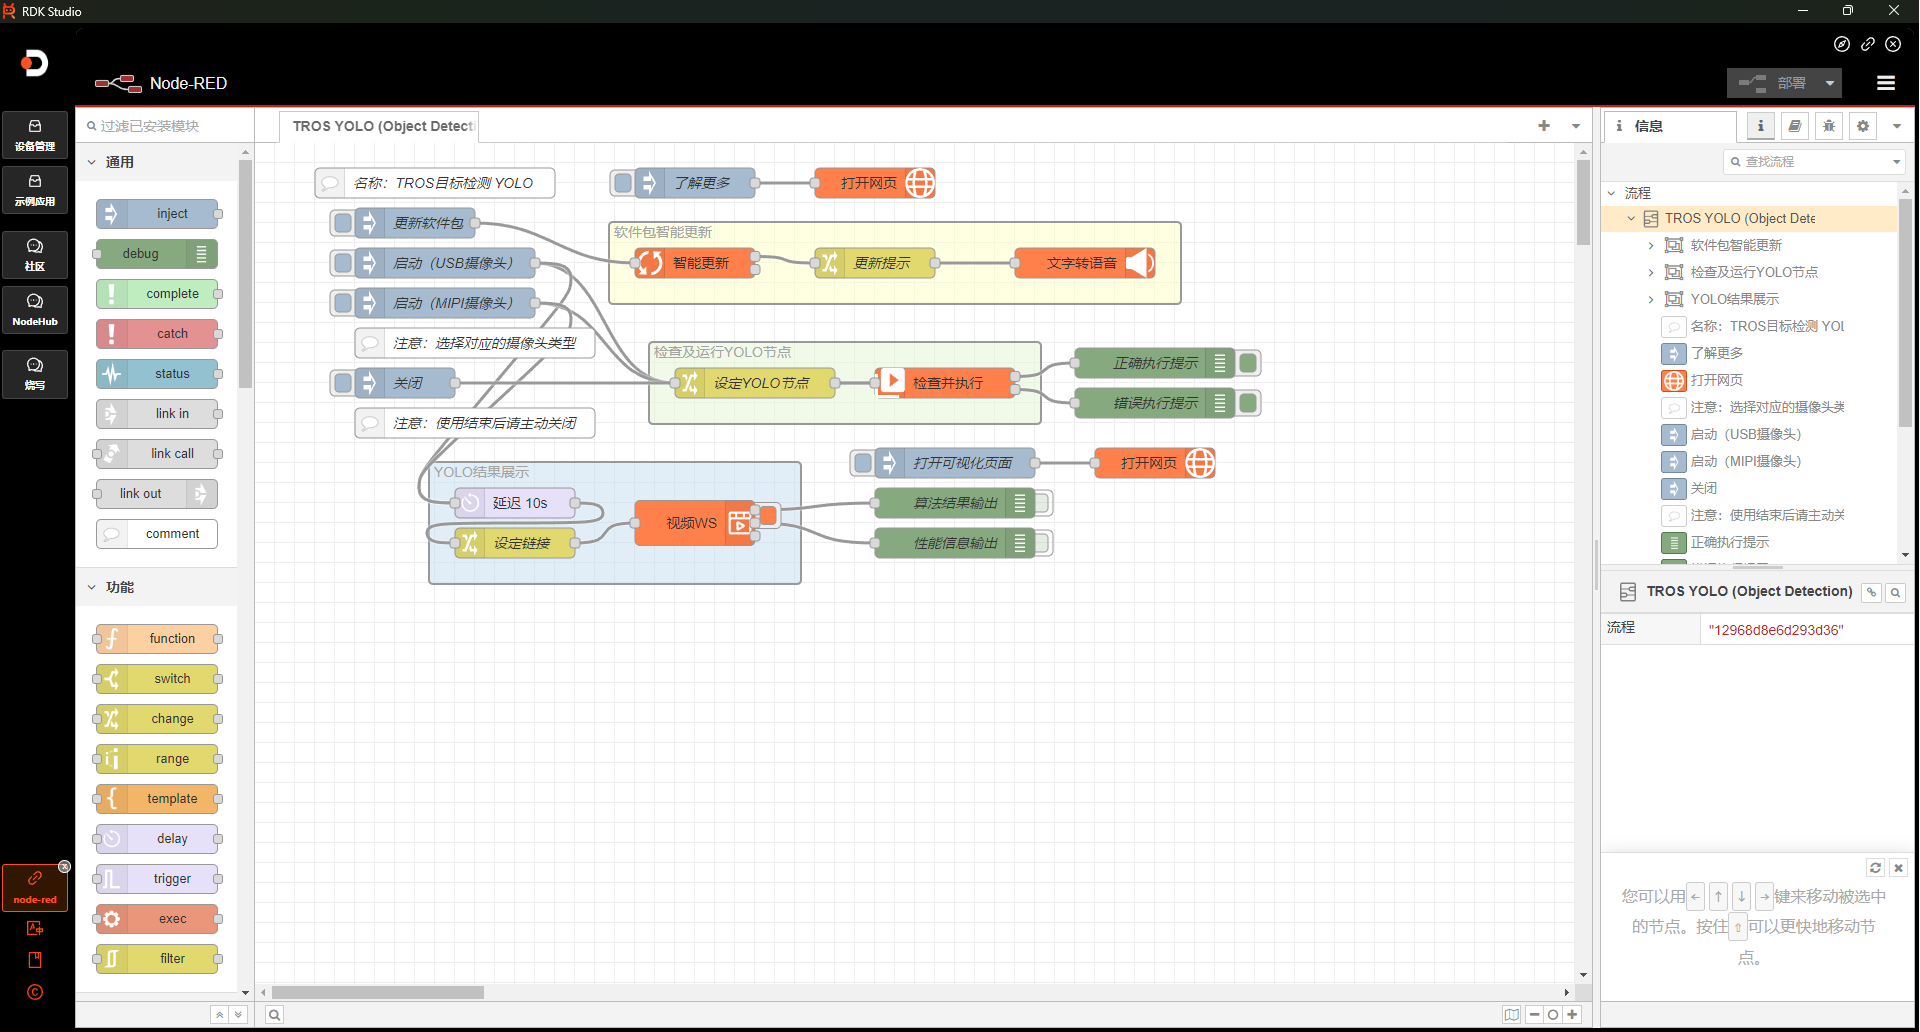Image resolution: width=1920 pixels, height=1032 pixels.
Task: Reset zoom with circle button
Action: 1553,1015
